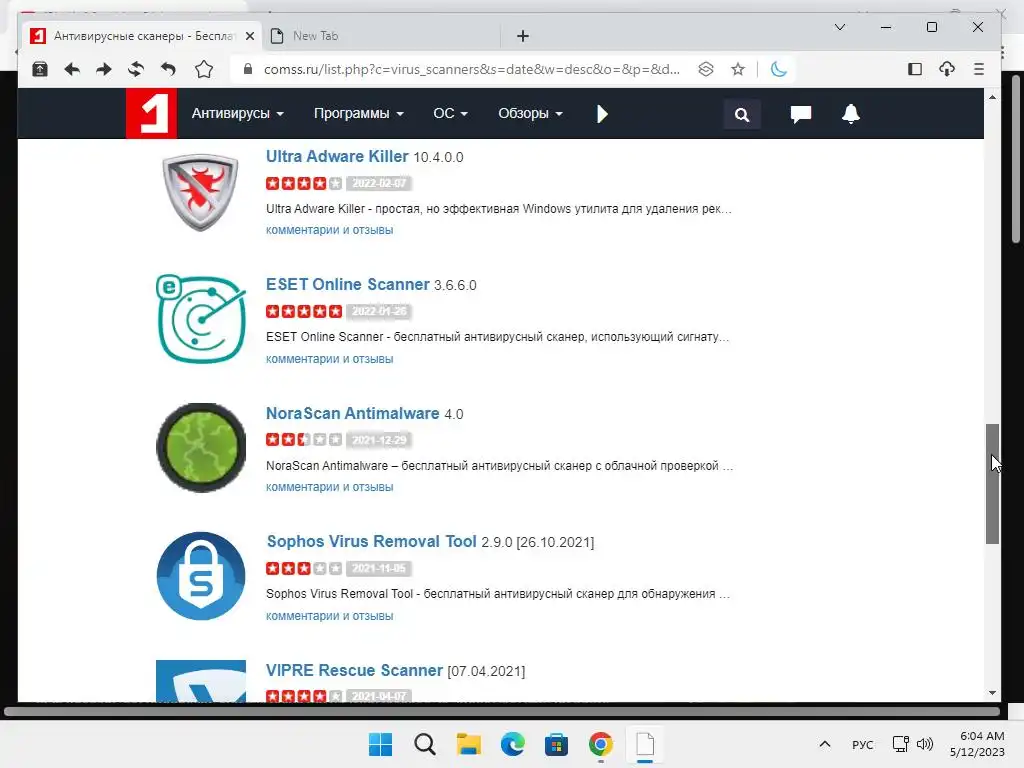The height and width of the screenshot is (768, 1024).
Task: Click the layered extension icon in address bar
Action: tap(706, 69)
